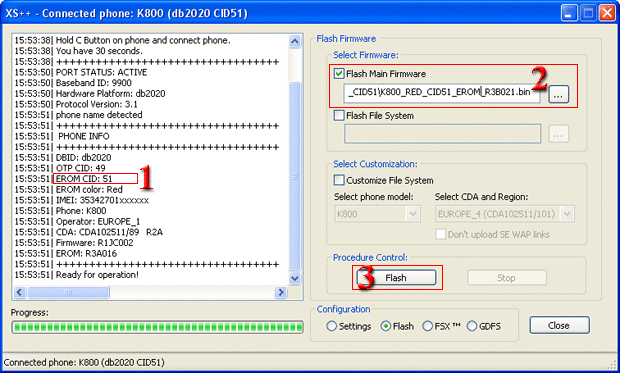The width and height of the screenshot is (620, 373).
Task: Click the log's vertical scrollbar thumb
Action: [295, 177]
